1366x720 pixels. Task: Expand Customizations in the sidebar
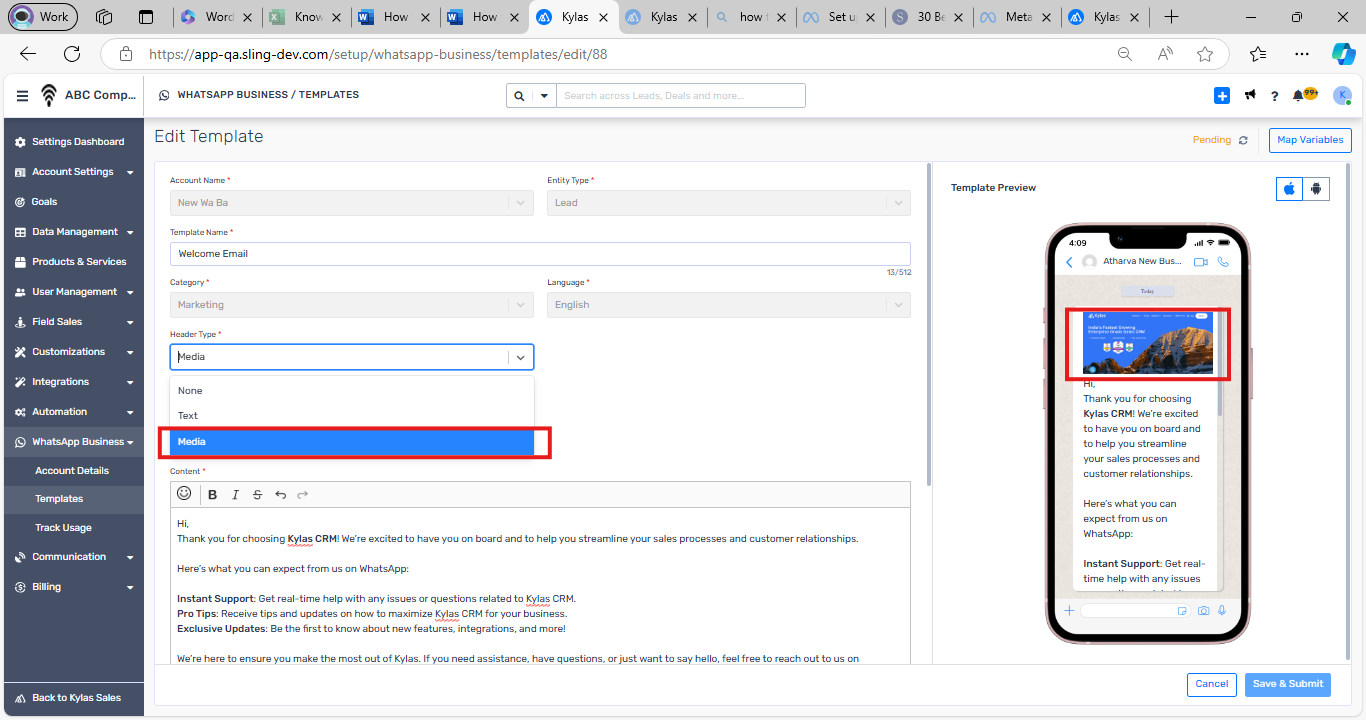pyautogui.click(x=73, y=352)
